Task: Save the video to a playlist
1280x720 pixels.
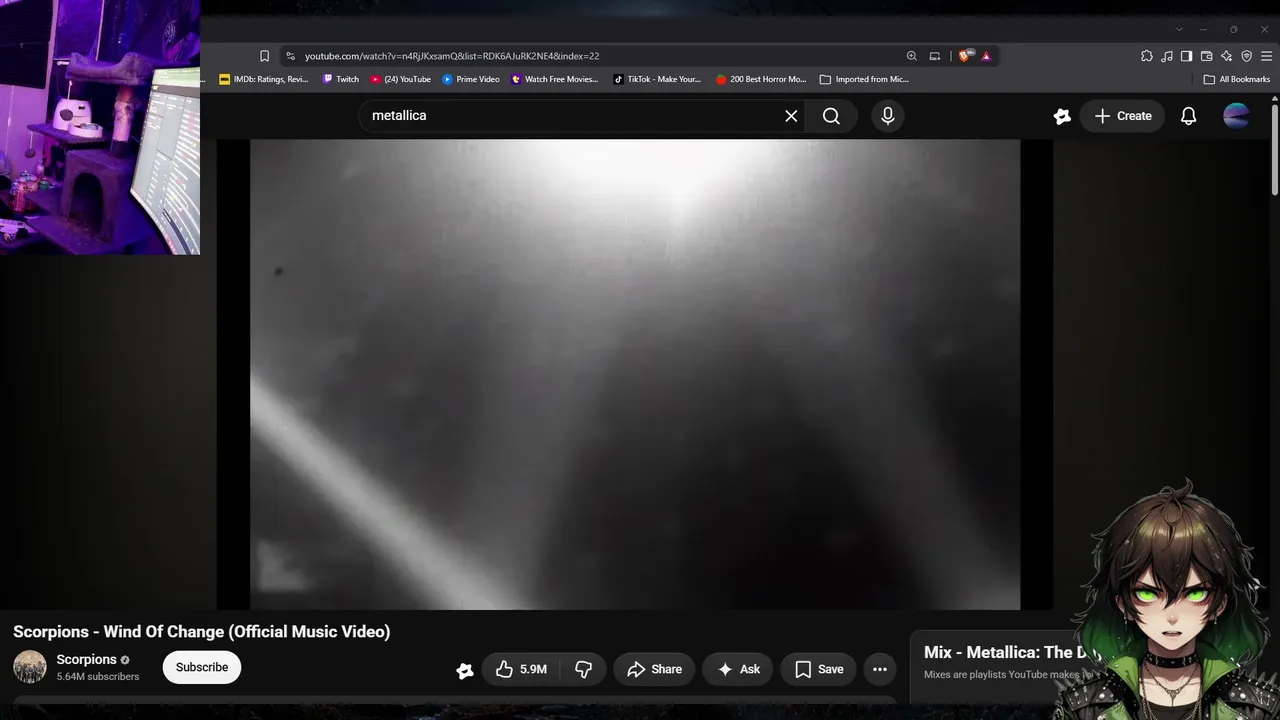Action: 820,669
